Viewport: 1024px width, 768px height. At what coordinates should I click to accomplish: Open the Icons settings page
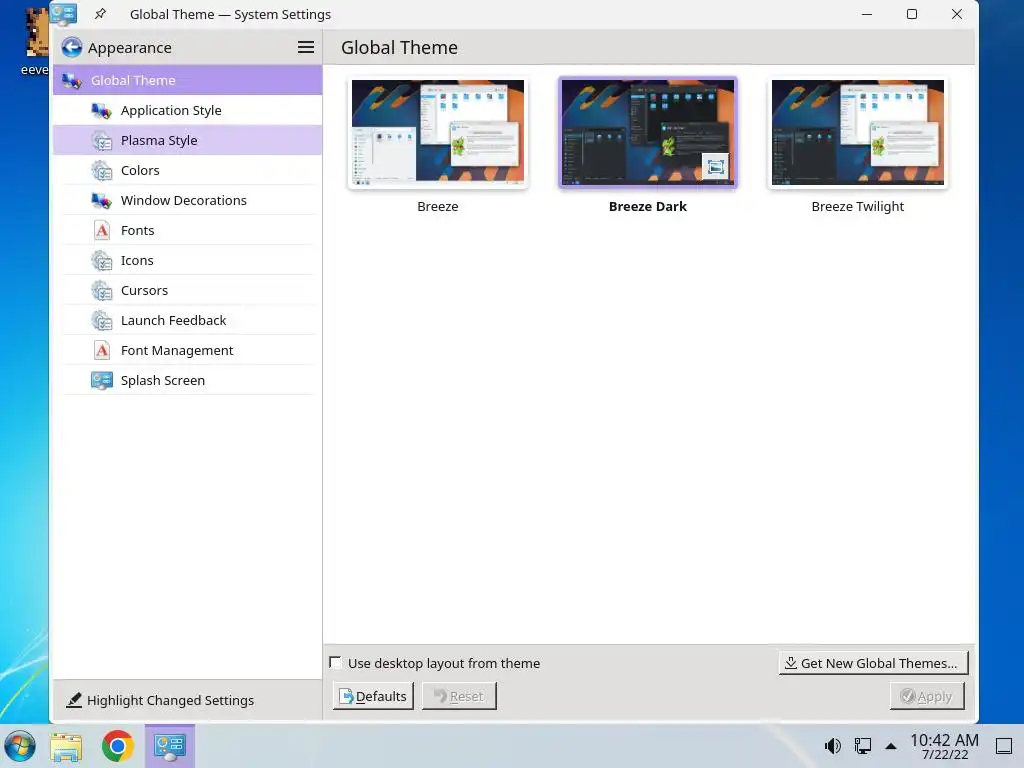pos(187,261)
